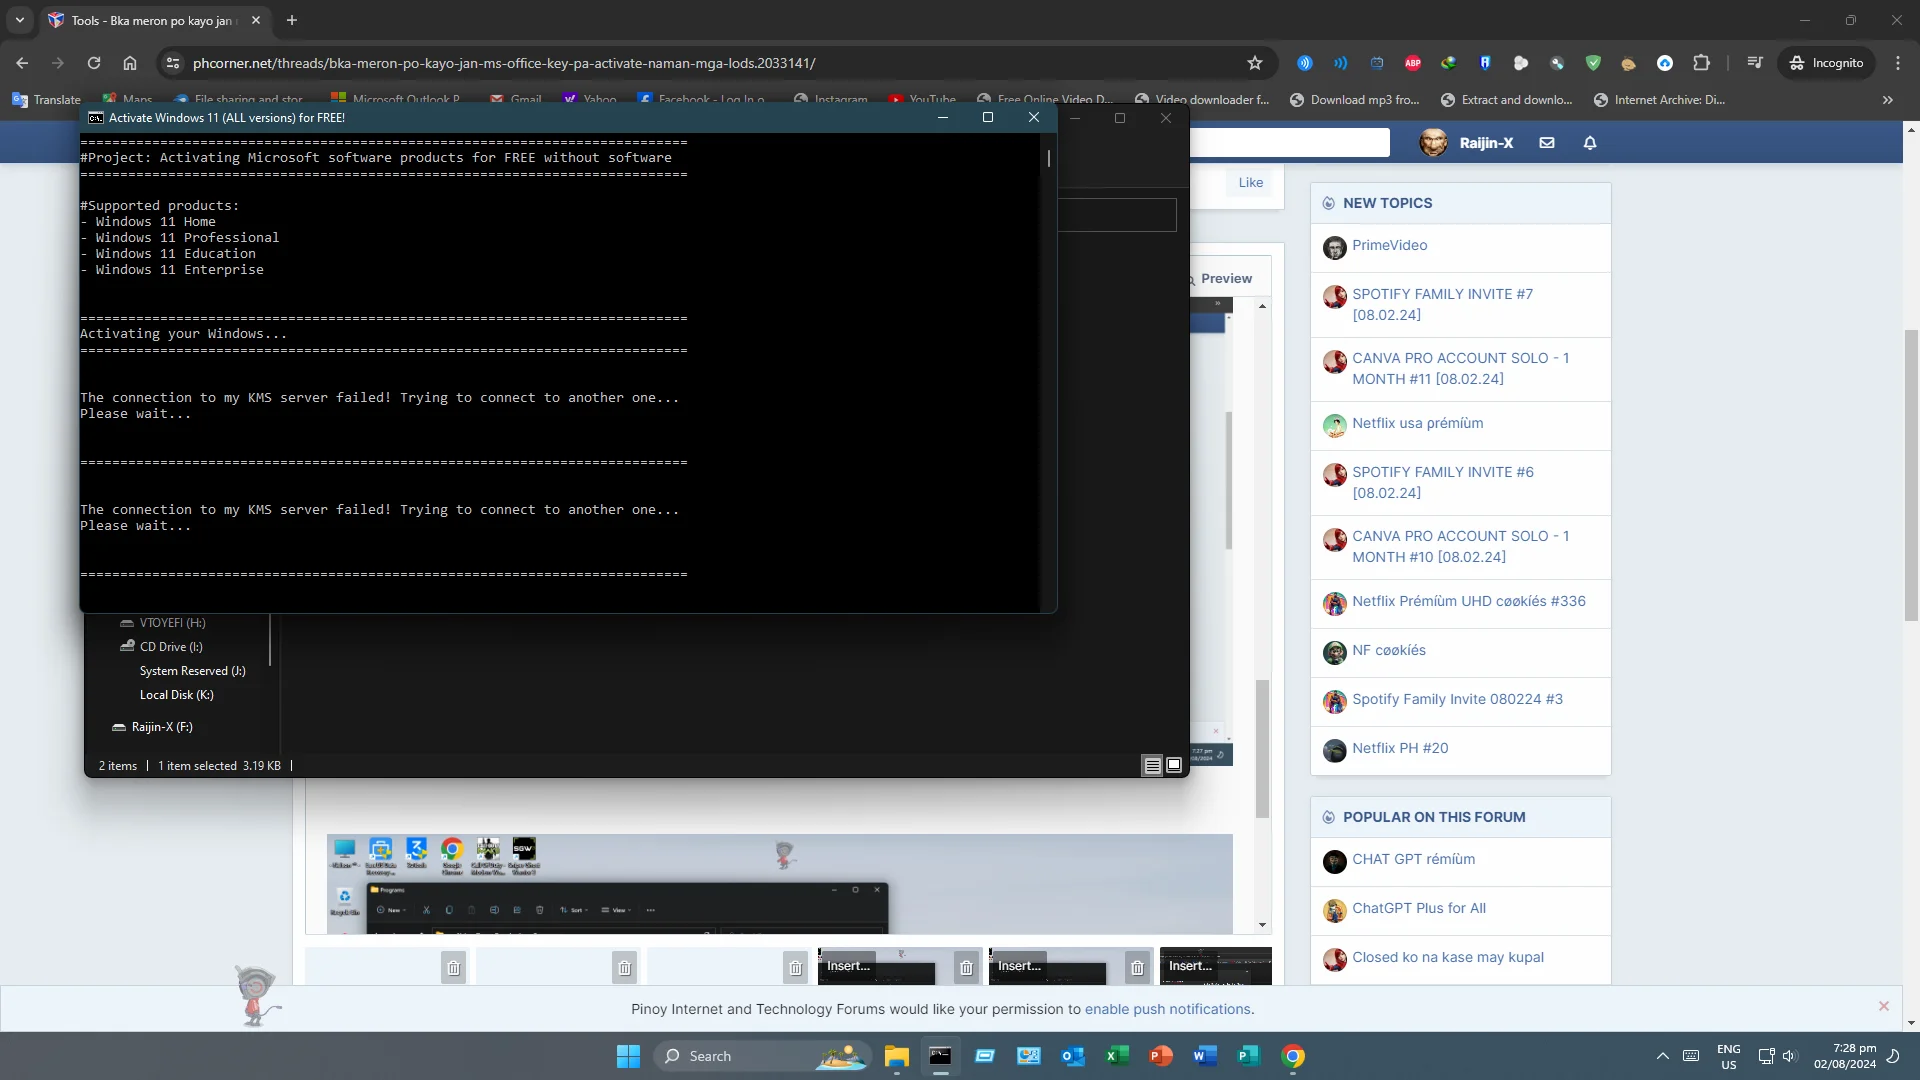Select System Reserved (J:) in Explorer tree

192,670
